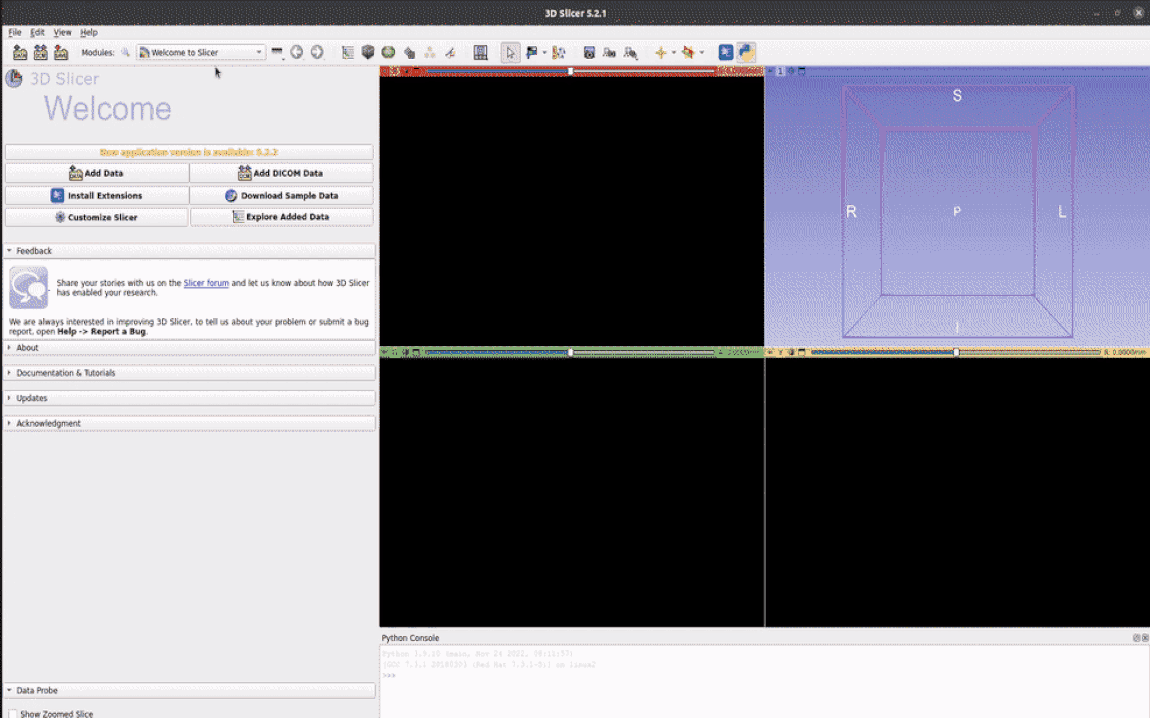Screen dimensions: 1150x718
Task: Collapse the Data Probe panel
Action: [x=190, y=690]
